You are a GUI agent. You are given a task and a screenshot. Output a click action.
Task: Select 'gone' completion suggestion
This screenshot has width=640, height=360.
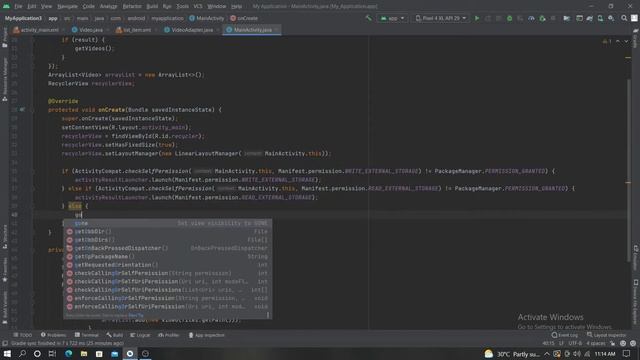coord(167,223)
